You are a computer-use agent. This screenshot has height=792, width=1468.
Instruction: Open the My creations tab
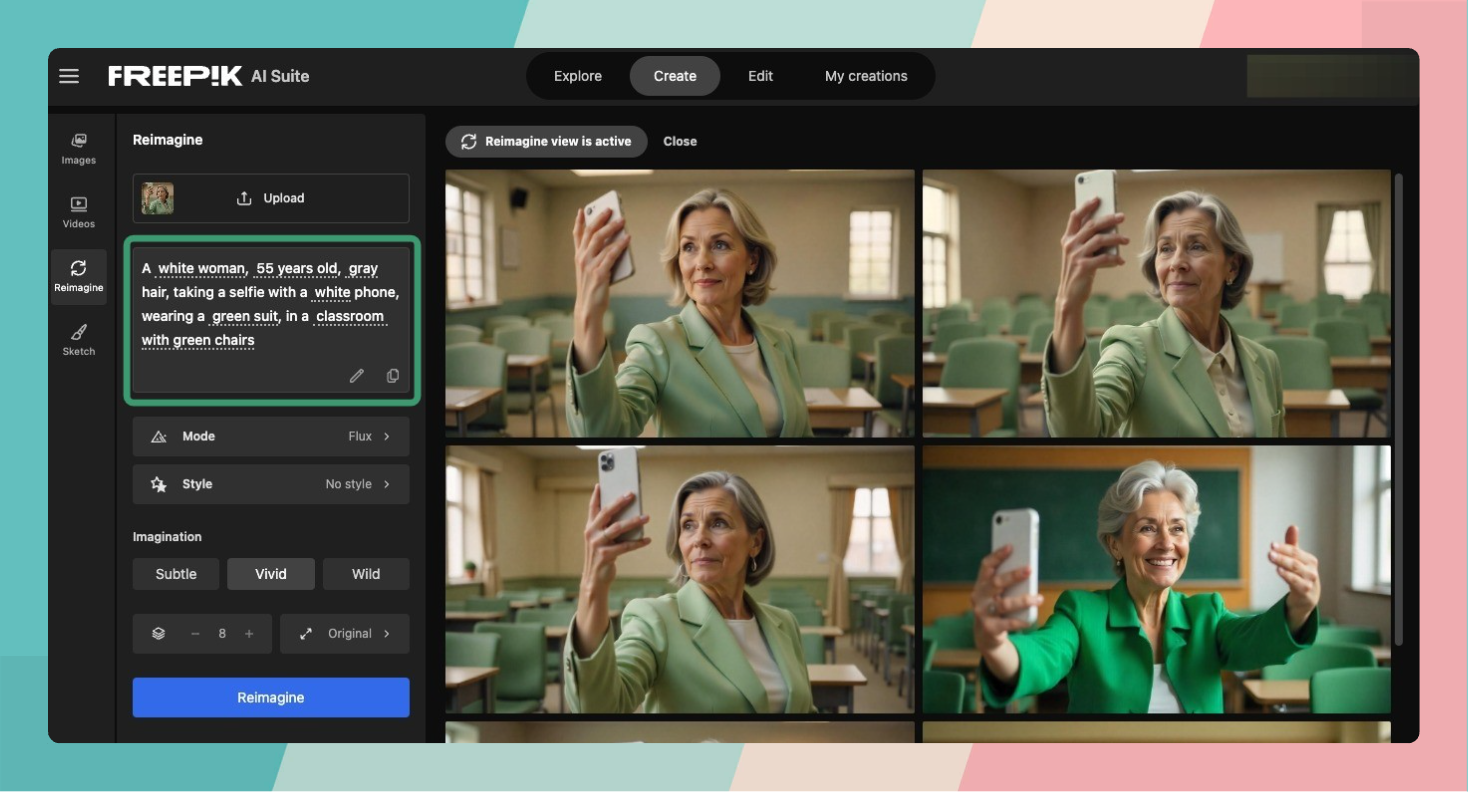pyautogui.click(x=866, y=76)
